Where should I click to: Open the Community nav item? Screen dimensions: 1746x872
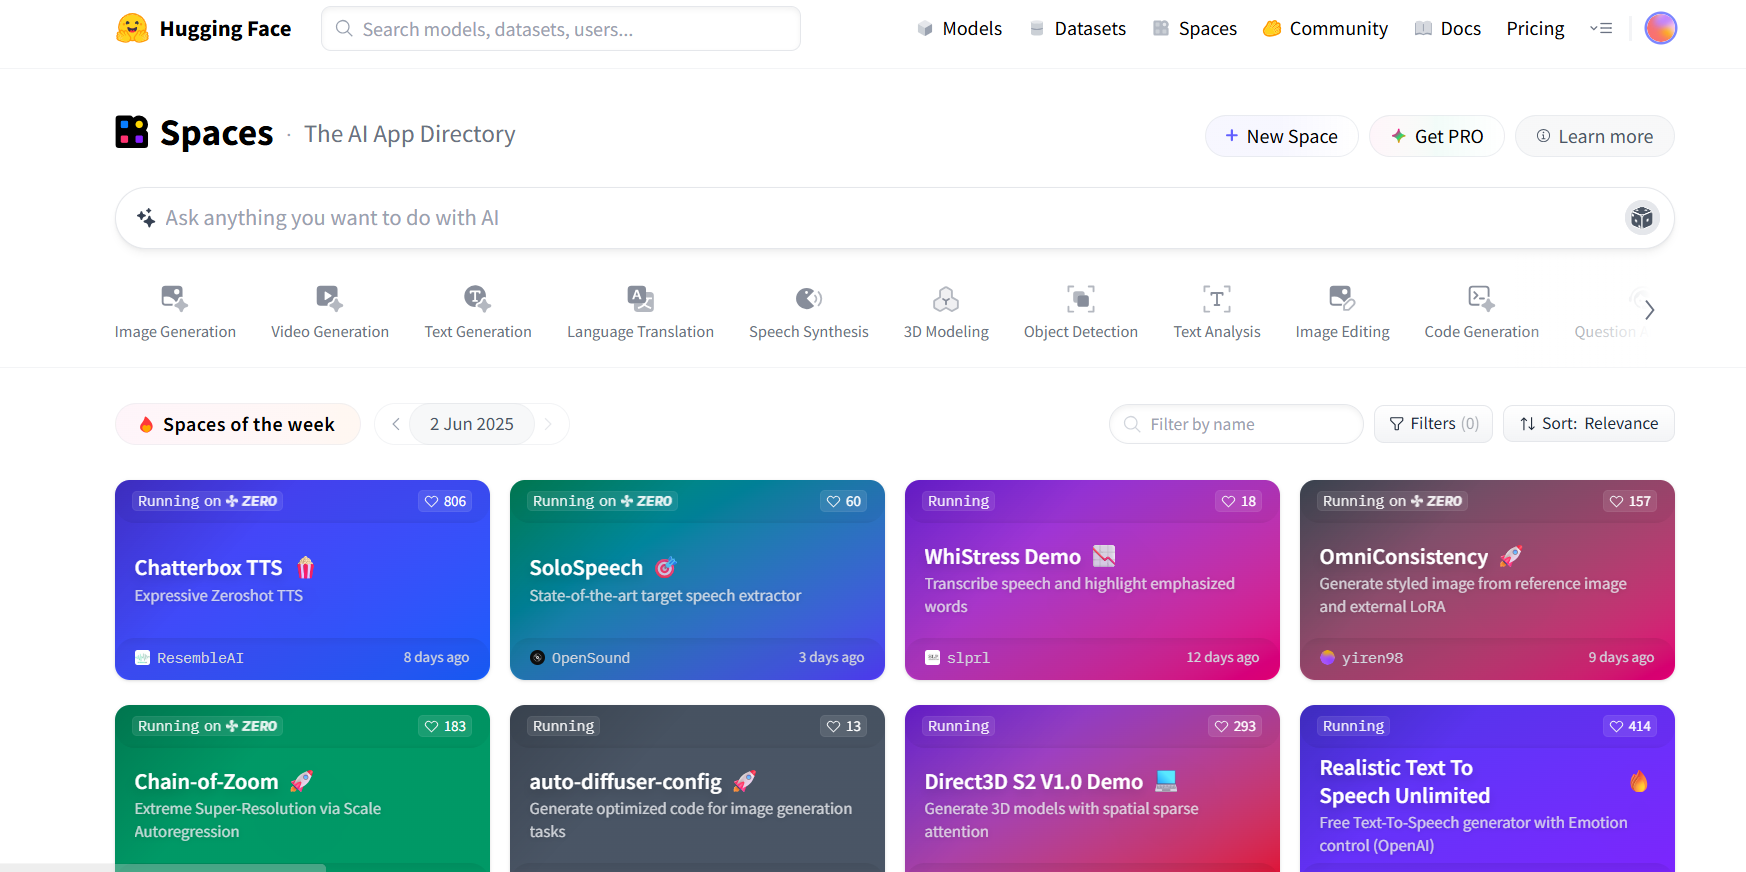(1325, 29)
